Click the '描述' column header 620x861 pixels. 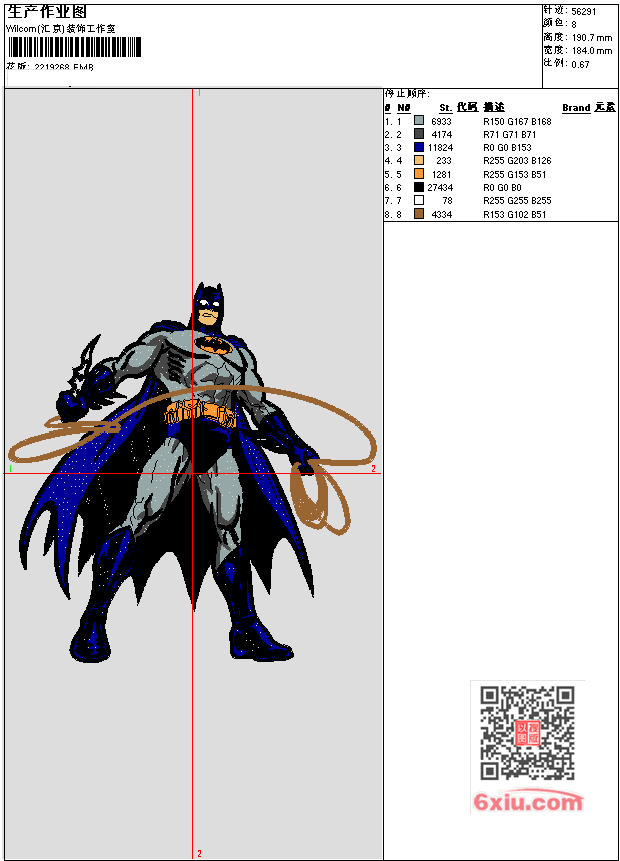(x=494, y=107)
